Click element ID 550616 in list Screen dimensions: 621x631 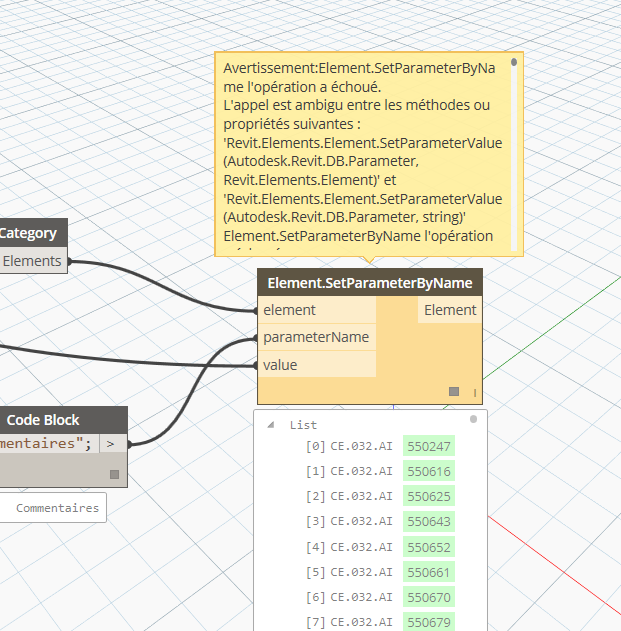[429, 471]
